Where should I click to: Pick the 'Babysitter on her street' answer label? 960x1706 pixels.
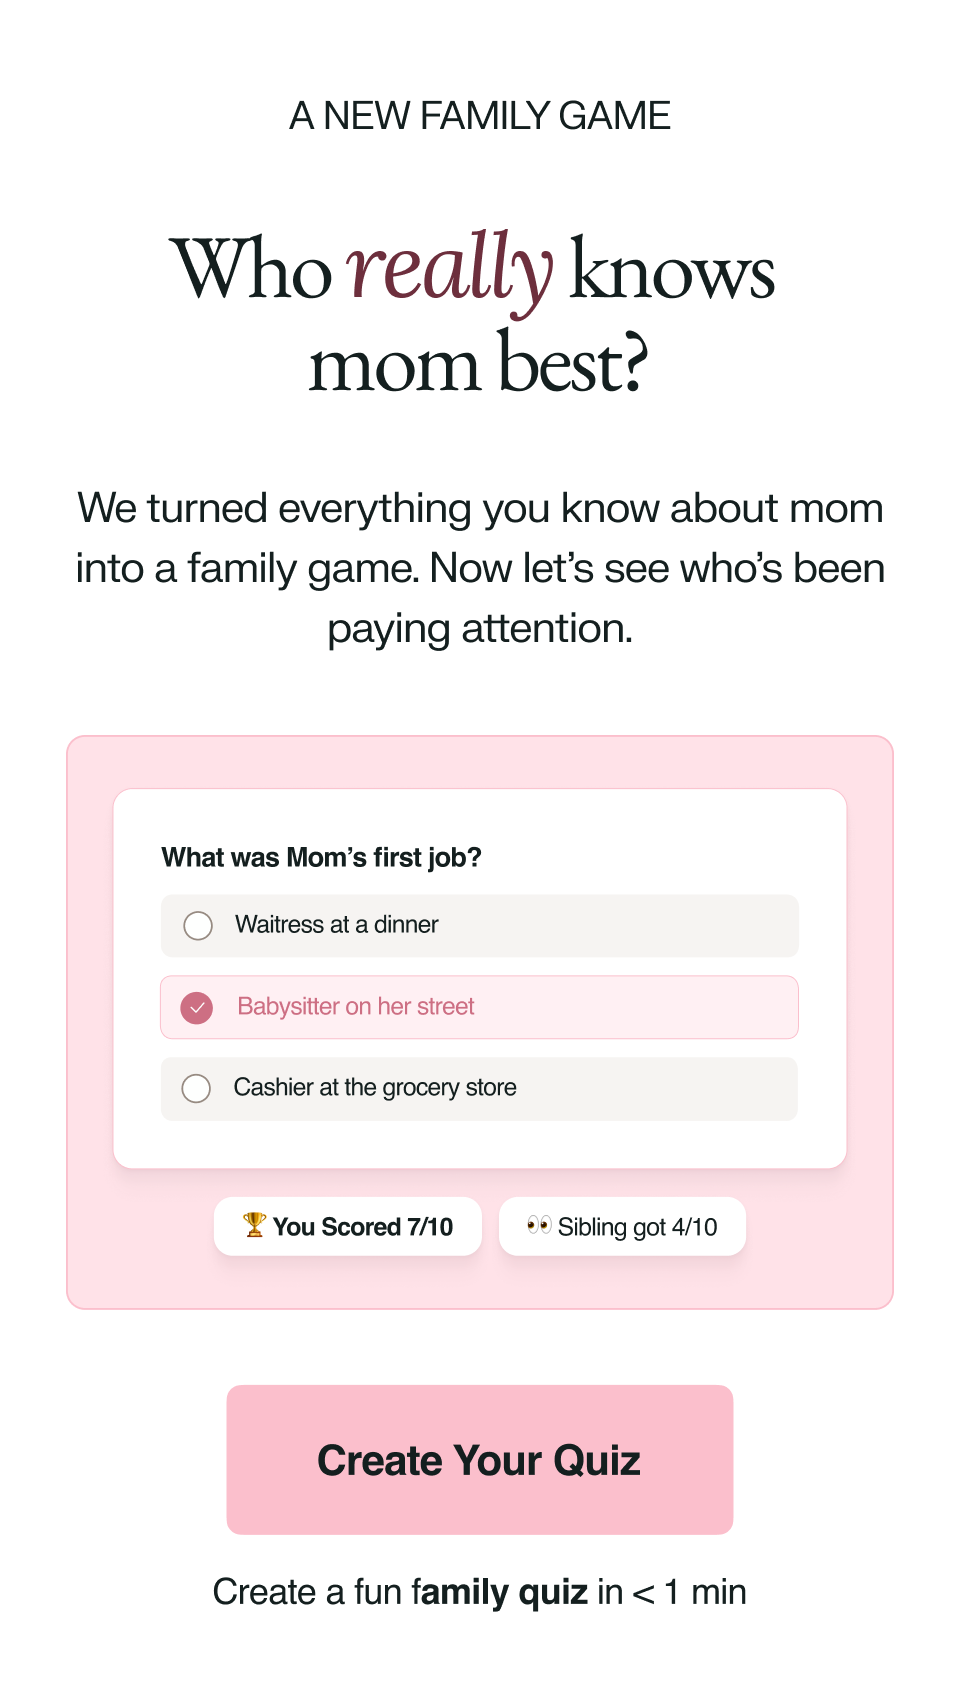356,1007
